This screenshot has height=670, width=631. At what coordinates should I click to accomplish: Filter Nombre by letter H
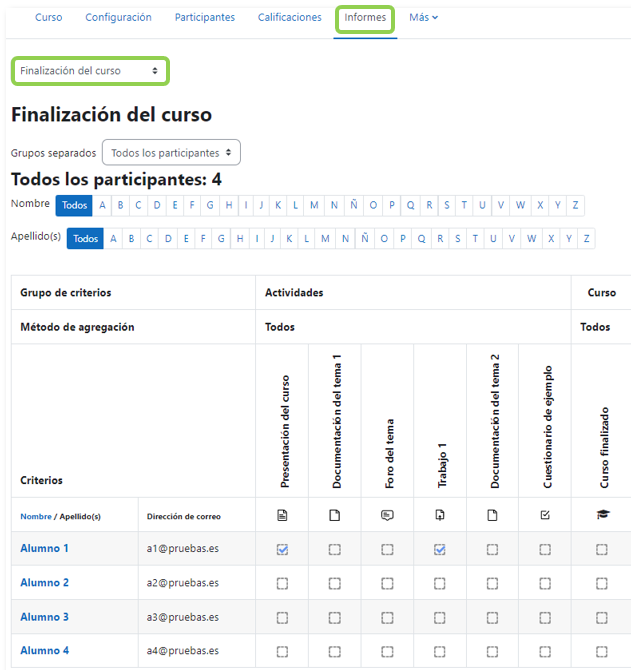pyautogui.click(x=229, y=206)
